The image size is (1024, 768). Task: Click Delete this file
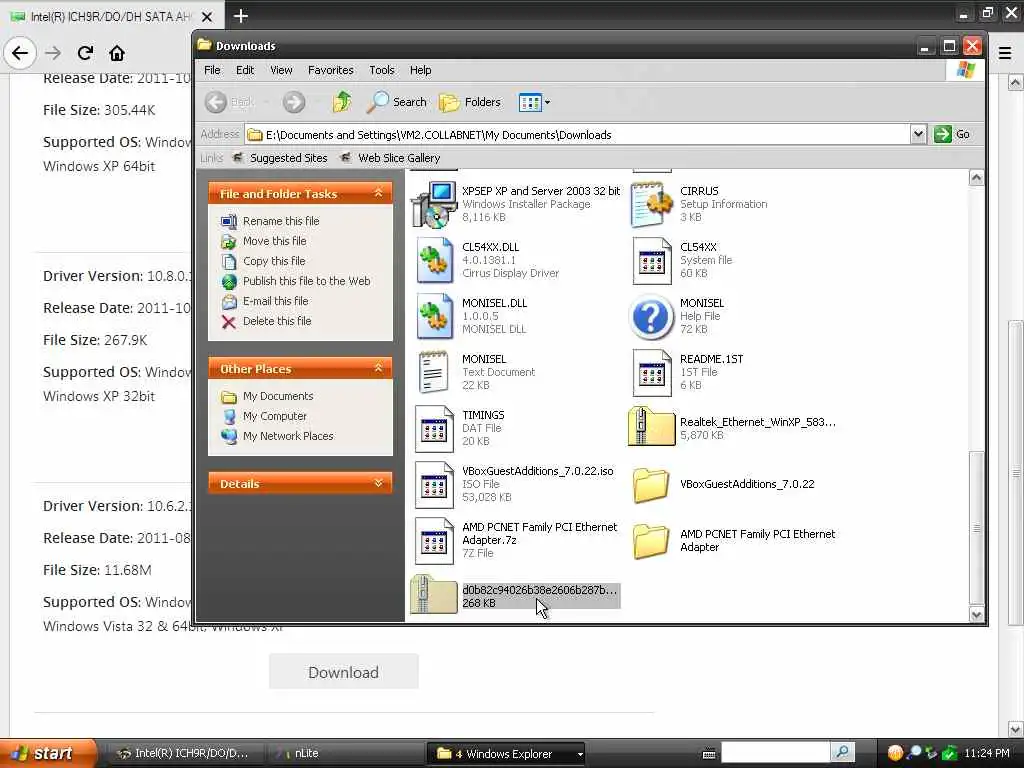[x=277, y=321]
